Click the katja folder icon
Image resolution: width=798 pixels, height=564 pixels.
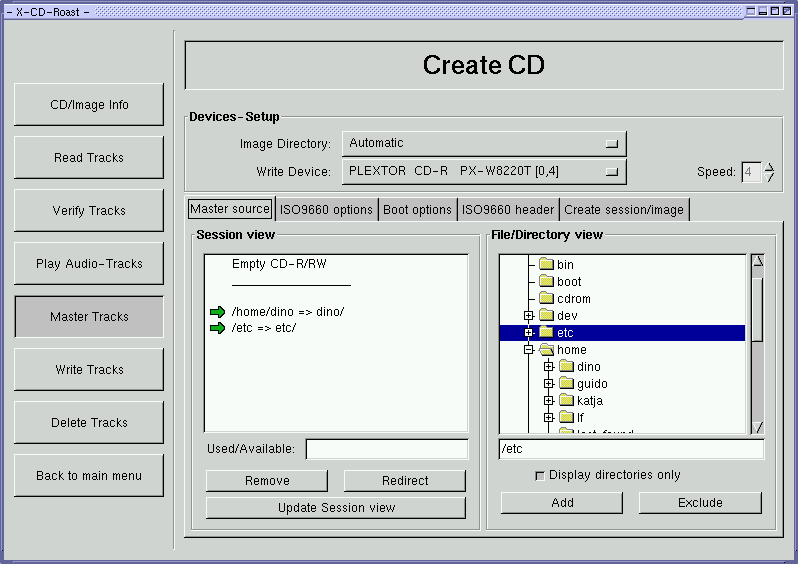[x=566, y=401]
